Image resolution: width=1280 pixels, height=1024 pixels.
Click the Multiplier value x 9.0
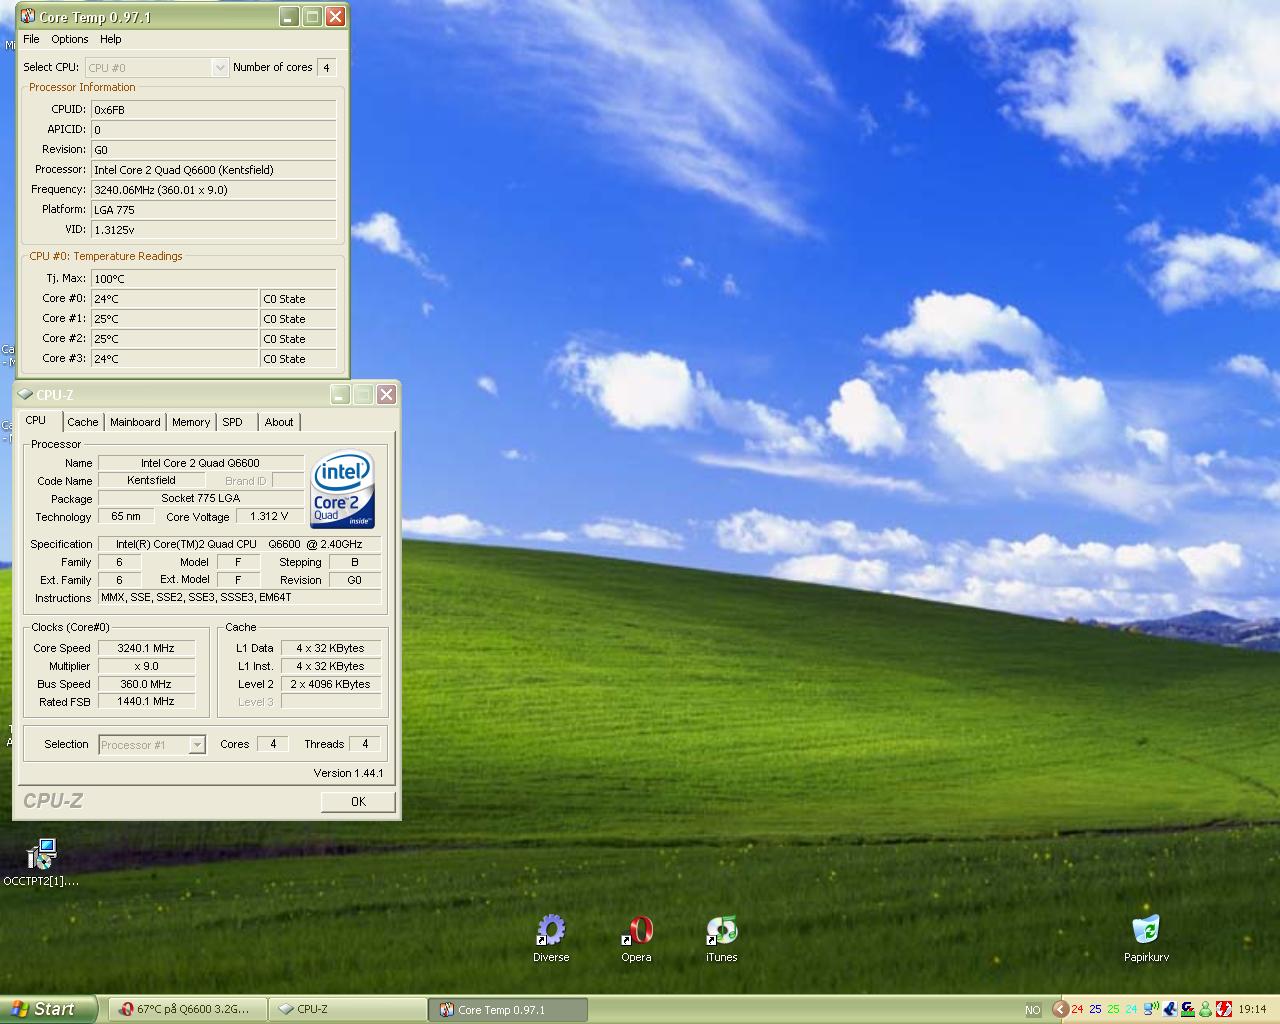point(146,666)
